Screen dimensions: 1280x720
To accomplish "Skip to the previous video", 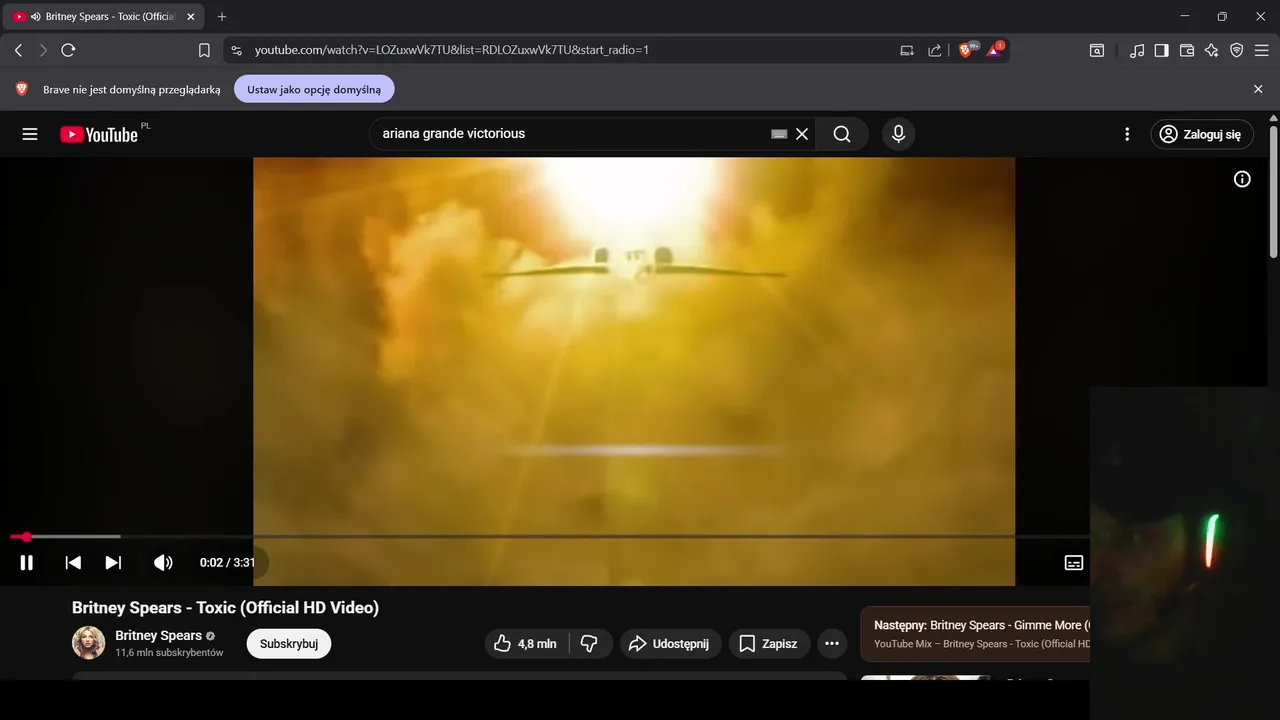I will (73, 562).
